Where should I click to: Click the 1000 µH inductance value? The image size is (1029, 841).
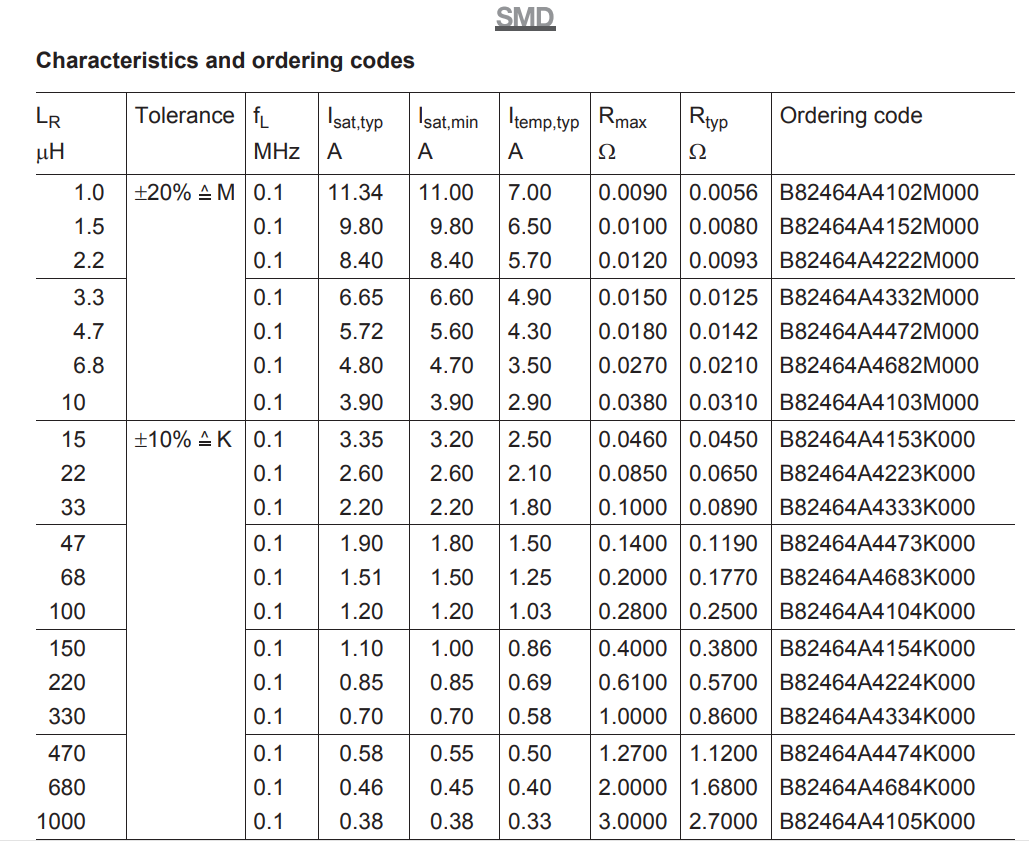62,822
